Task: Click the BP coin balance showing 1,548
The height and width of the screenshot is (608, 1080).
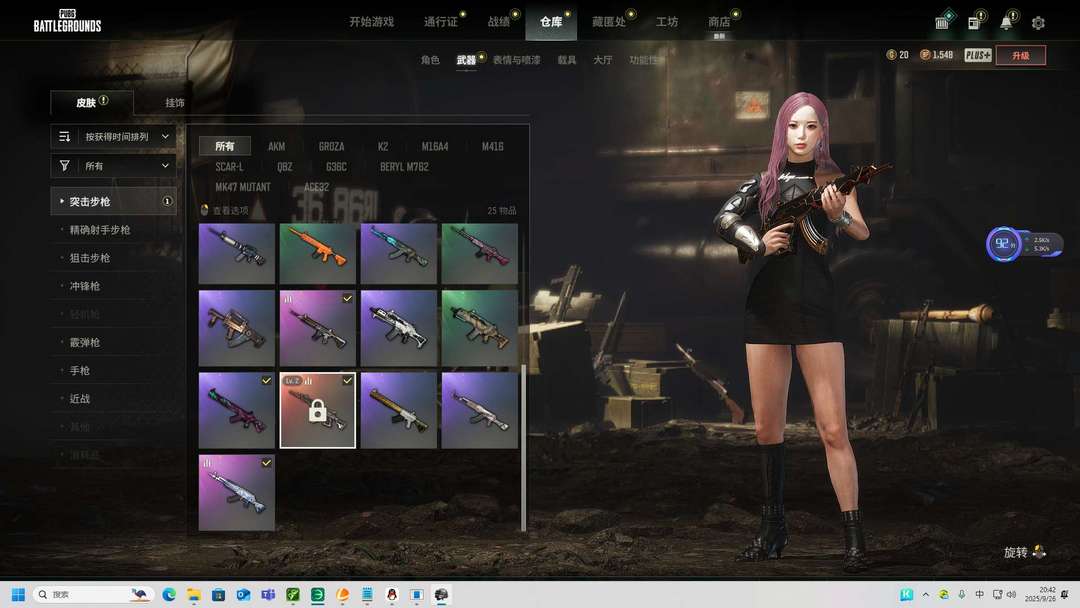Action: [937, 54]
